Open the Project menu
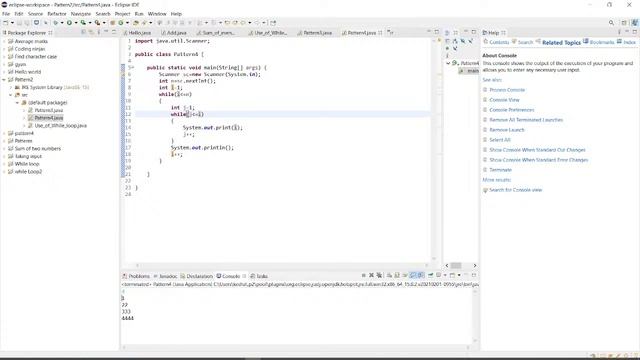 [122, 14]
